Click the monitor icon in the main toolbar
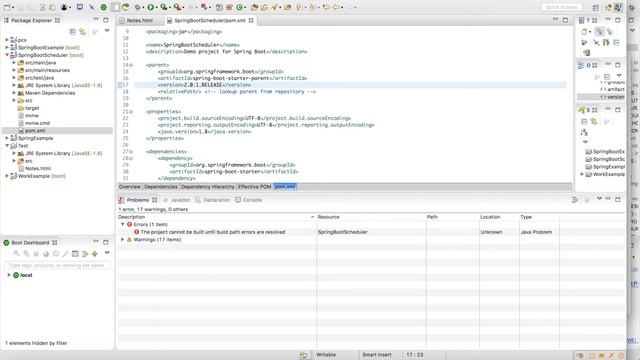Viewport: 640px width, 360px height. (80, 7)
